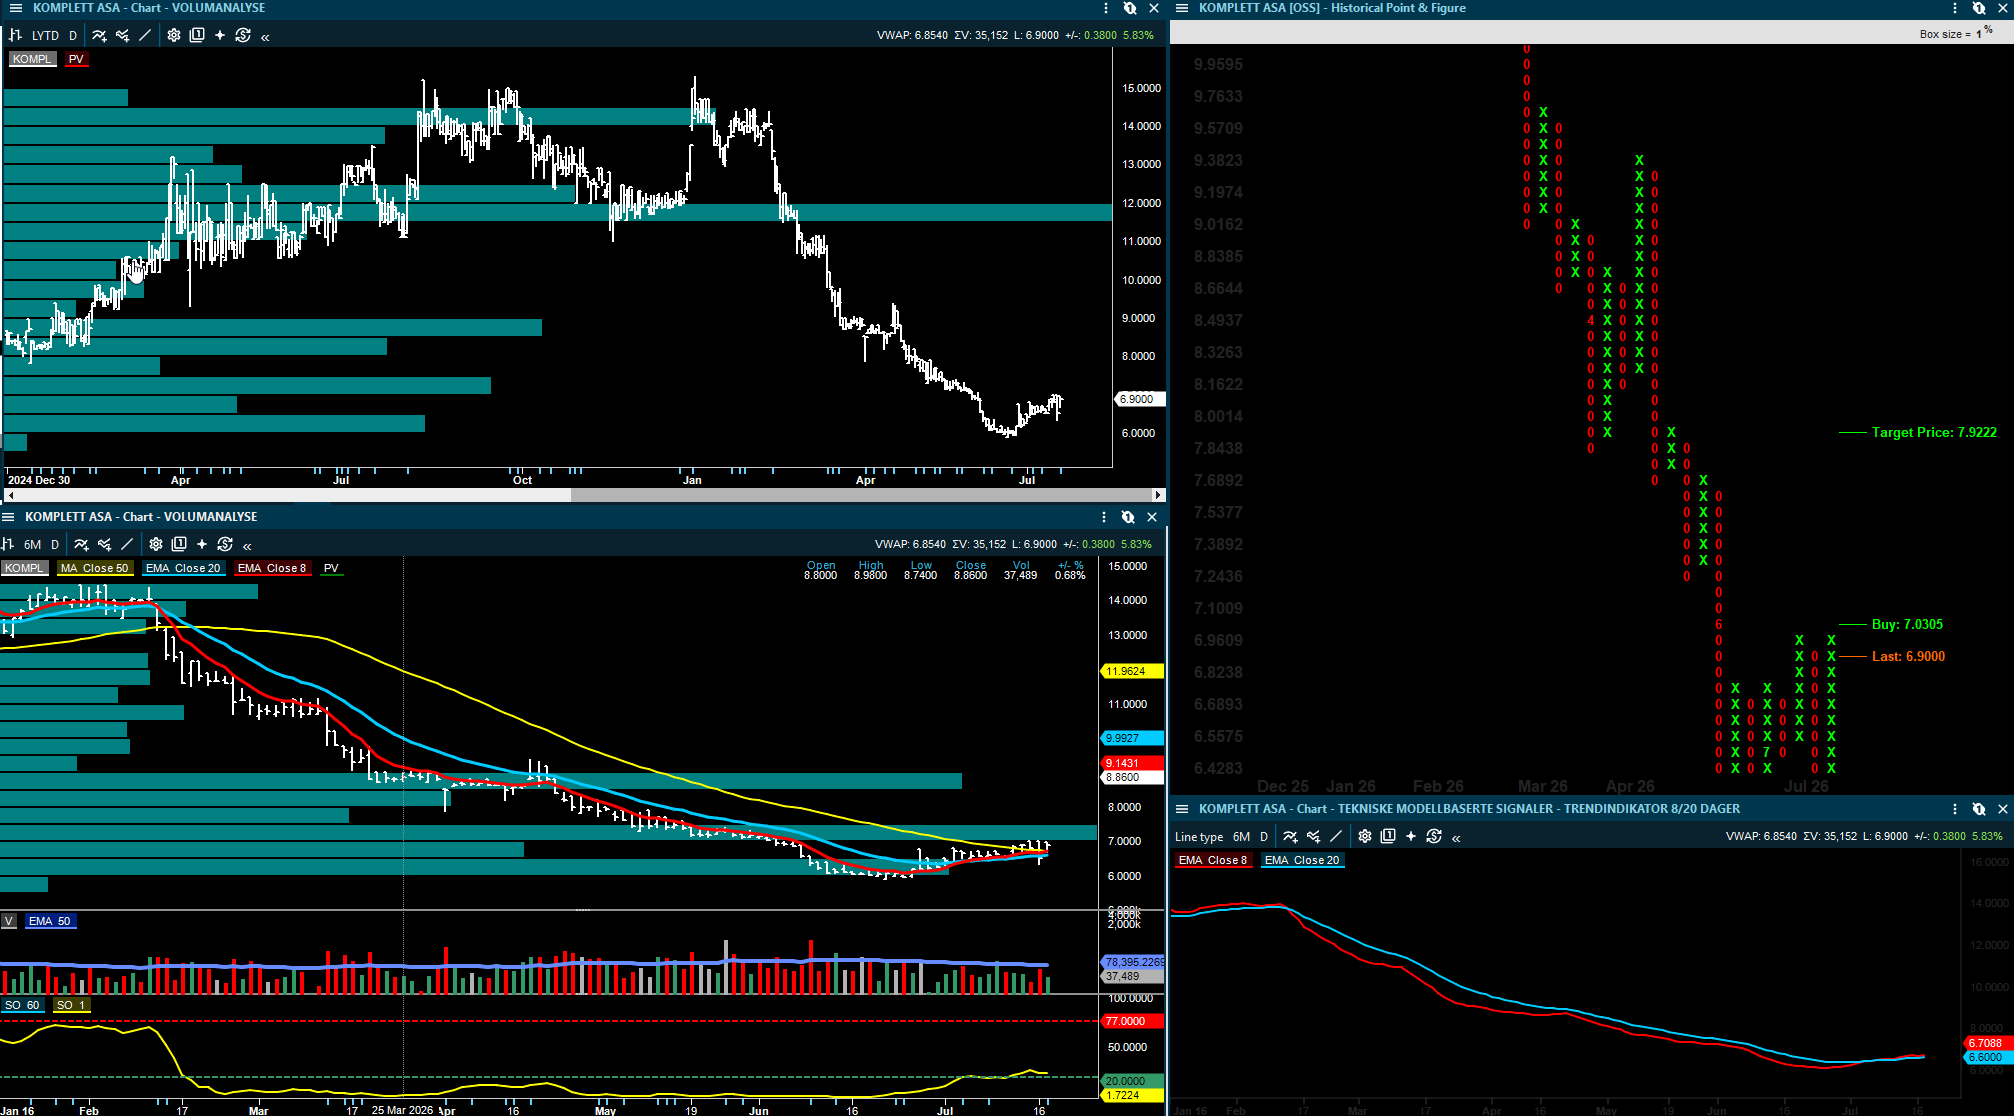Screen dimensions: 2014x1116
Task: Select the SO 60 stochastic legend
Action: 22,1005
